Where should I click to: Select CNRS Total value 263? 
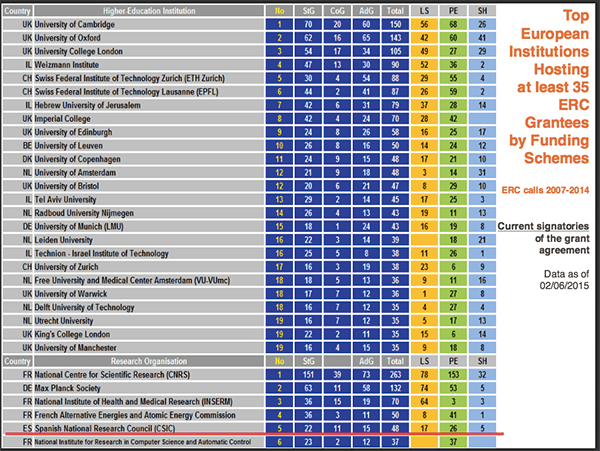(395, 374)
